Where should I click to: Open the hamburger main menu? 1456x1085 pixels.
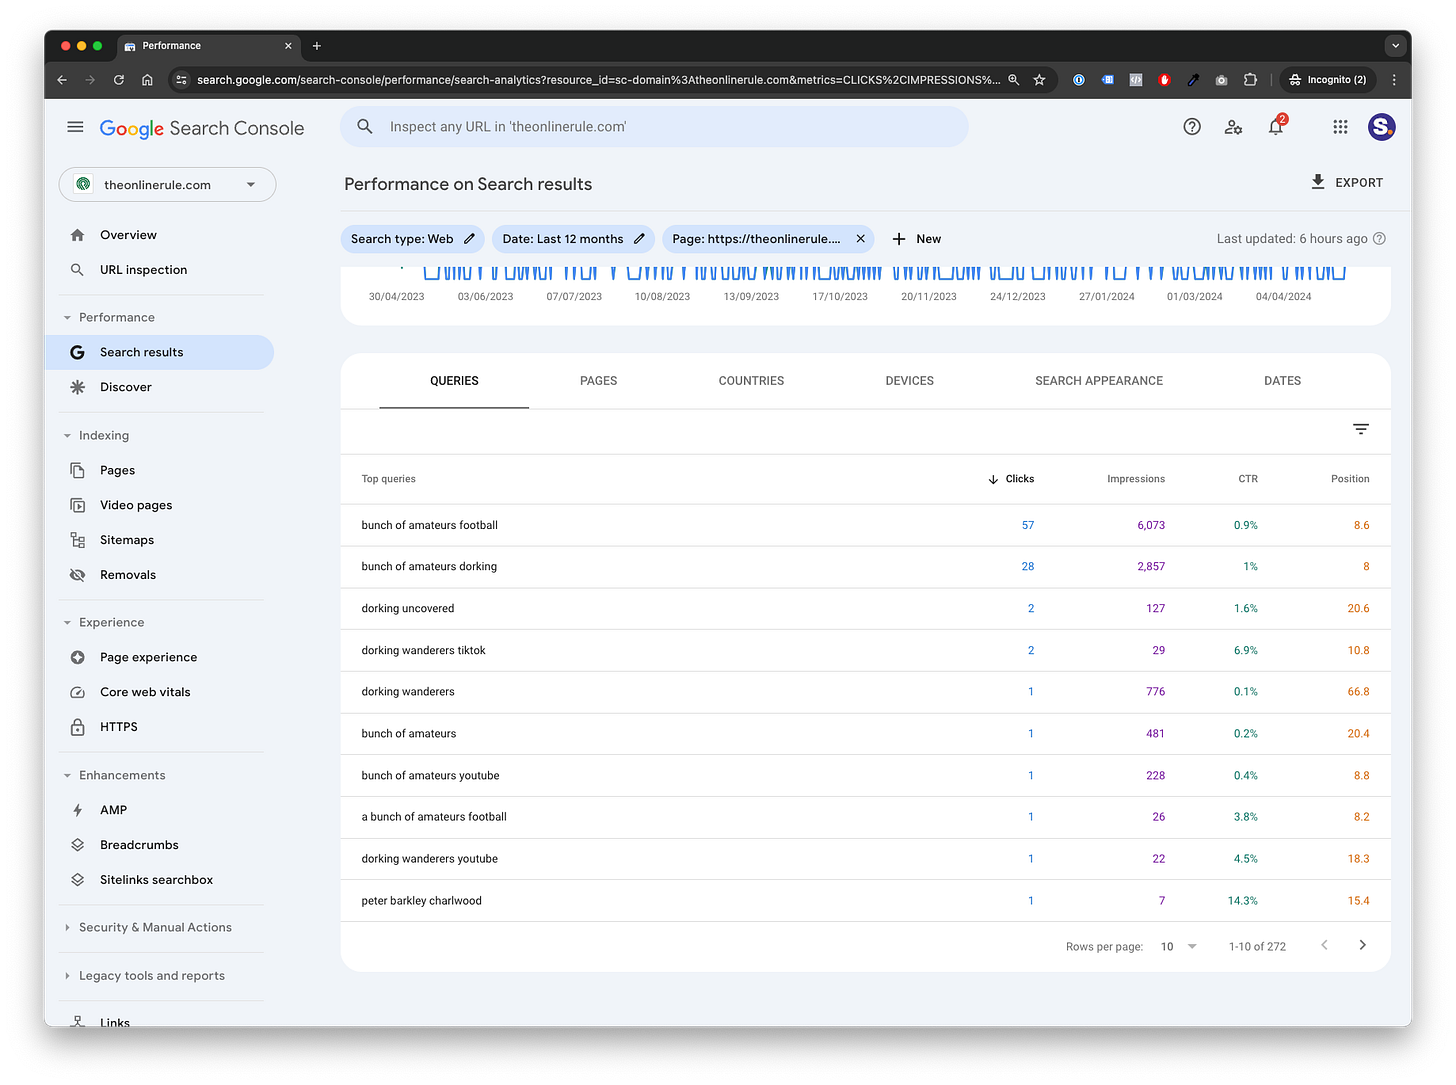(x=75, y=127)
